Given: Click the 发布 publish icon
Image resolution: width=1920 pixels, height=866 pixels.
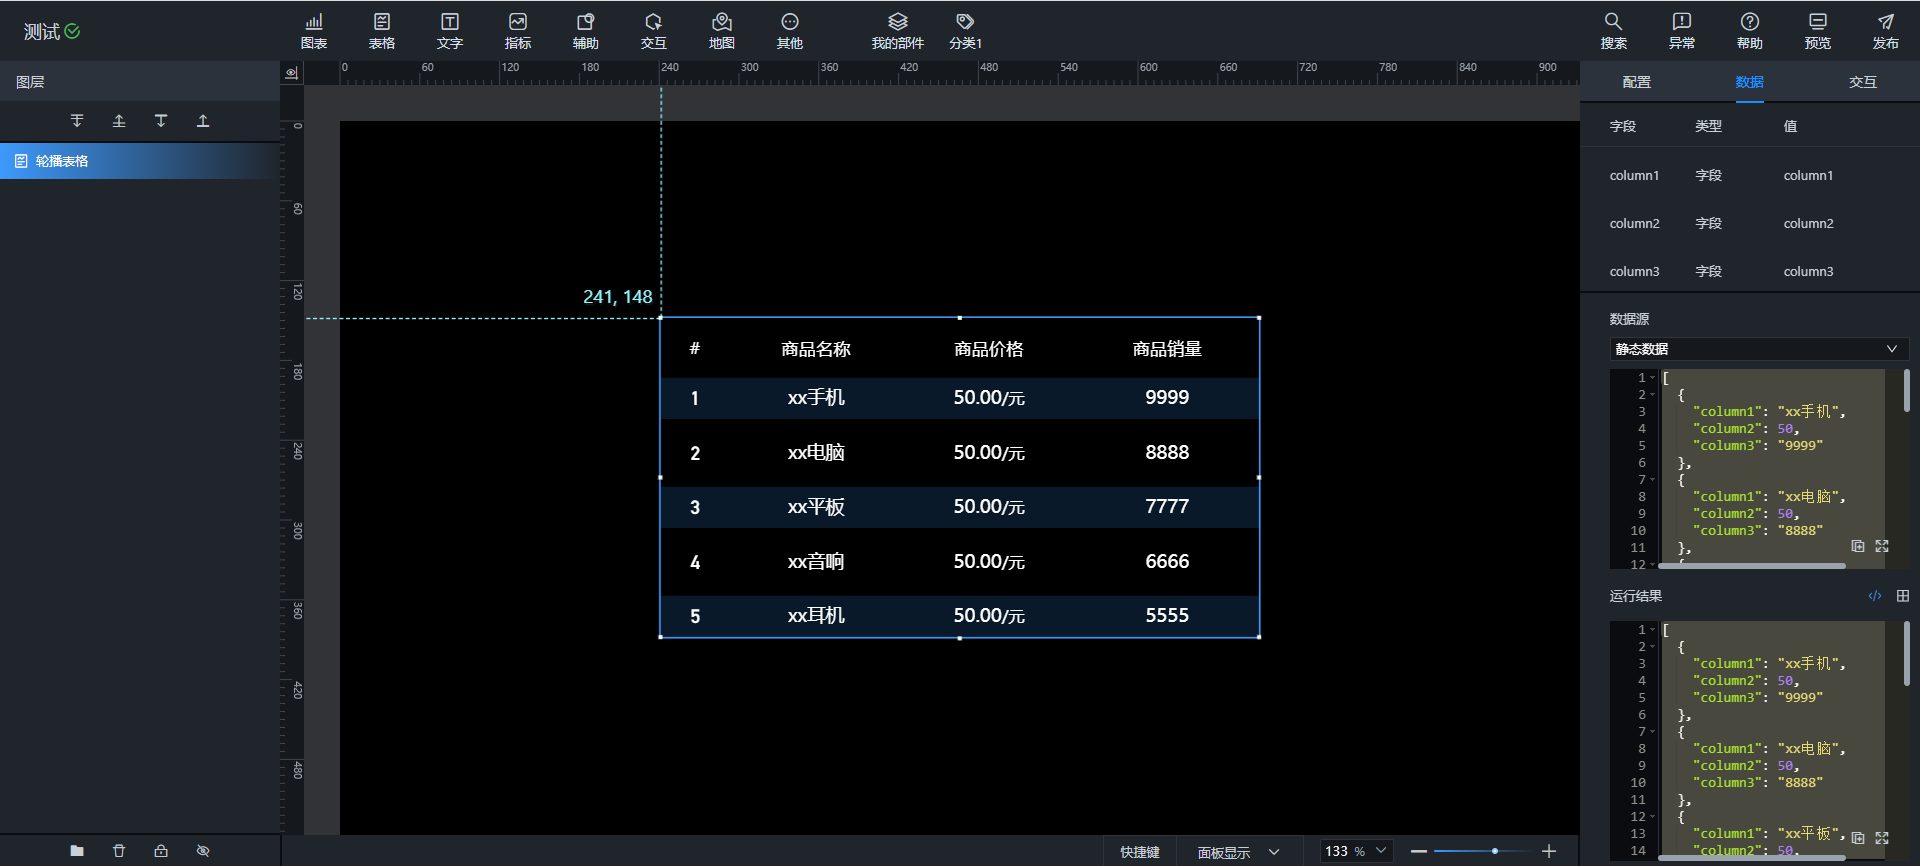Looking at the screenshot, I should [x=1885, y=30].
